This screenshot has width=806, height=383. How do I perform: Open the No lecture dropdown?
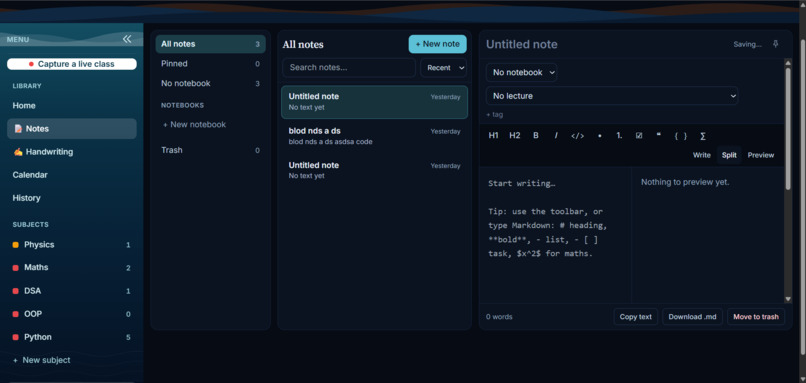point(612,96)
